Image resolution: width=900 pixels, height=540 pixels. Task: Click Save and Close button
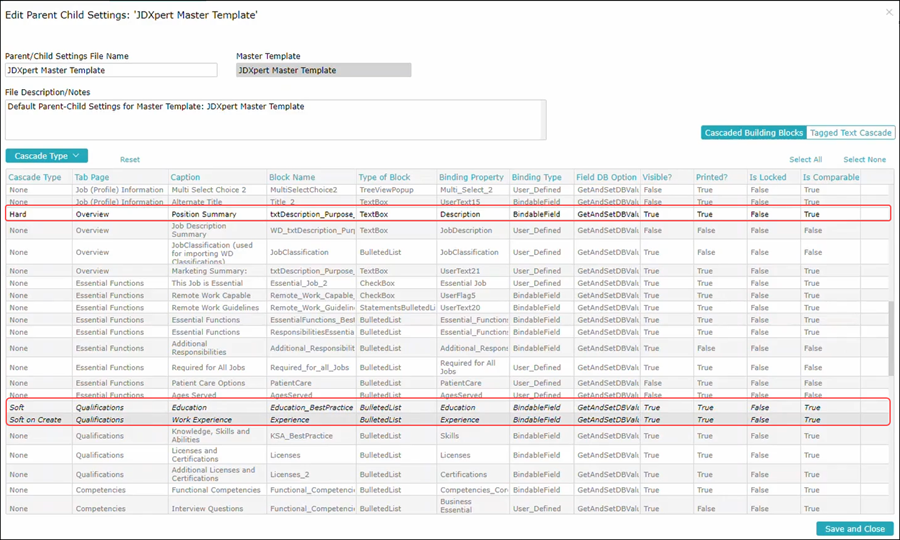tap(855, 529)
